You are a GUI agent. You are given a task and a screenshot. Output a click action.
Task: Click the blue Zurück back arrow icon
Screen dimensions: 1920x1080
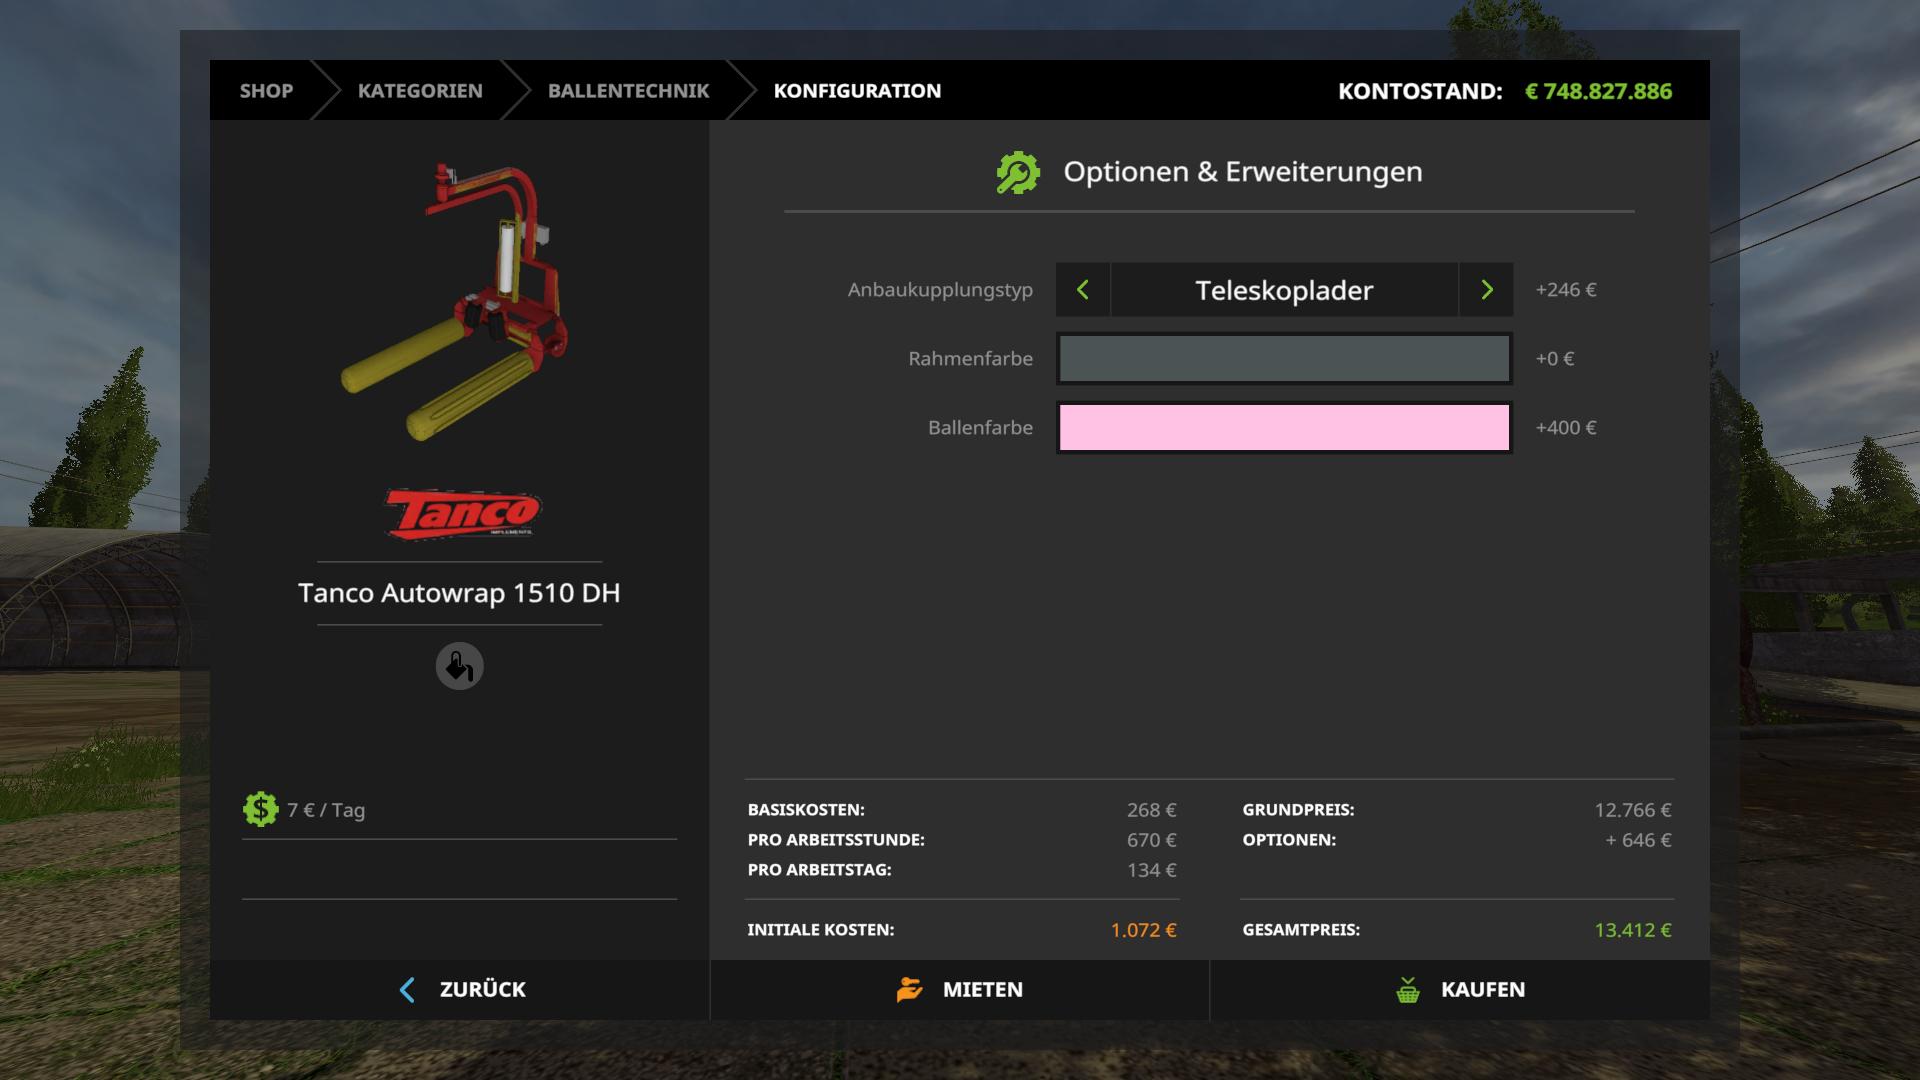click(x=407, y=990)
